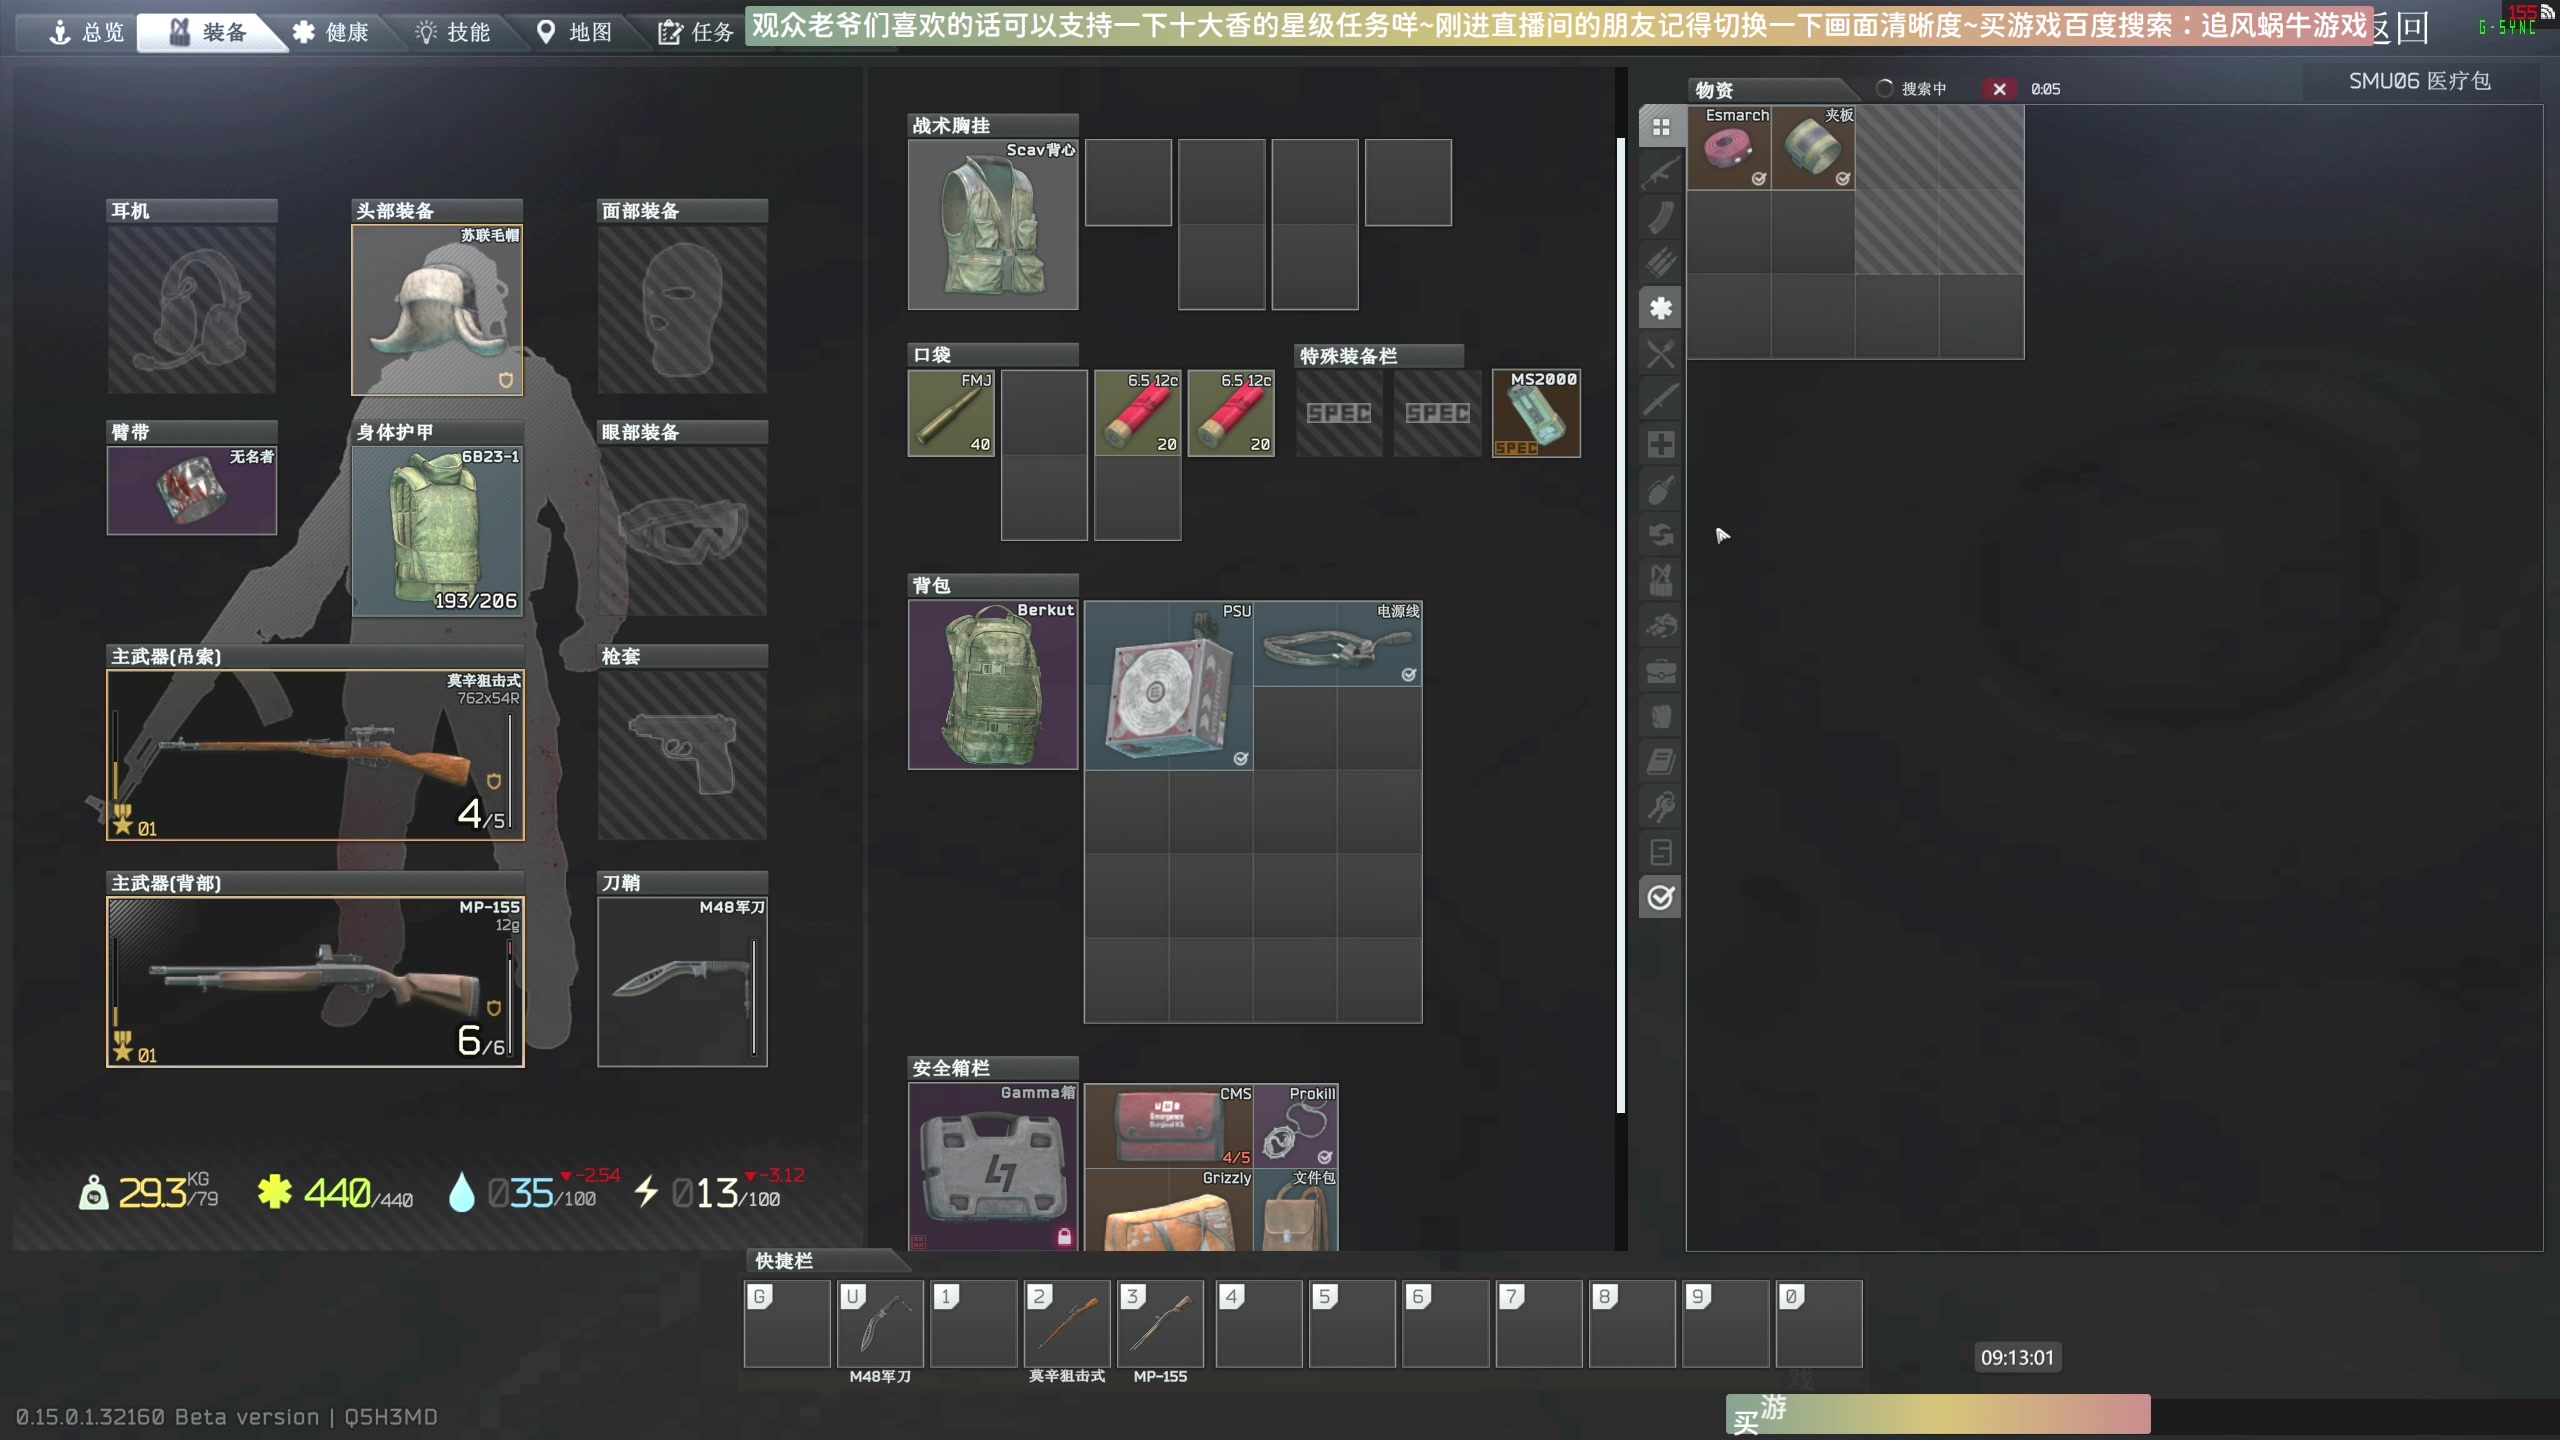Image resolution: width=2560 pixels, height=1440 pixels.
Task: Filter loot by special equipment icon
Action: click(x=1661, y=852)
